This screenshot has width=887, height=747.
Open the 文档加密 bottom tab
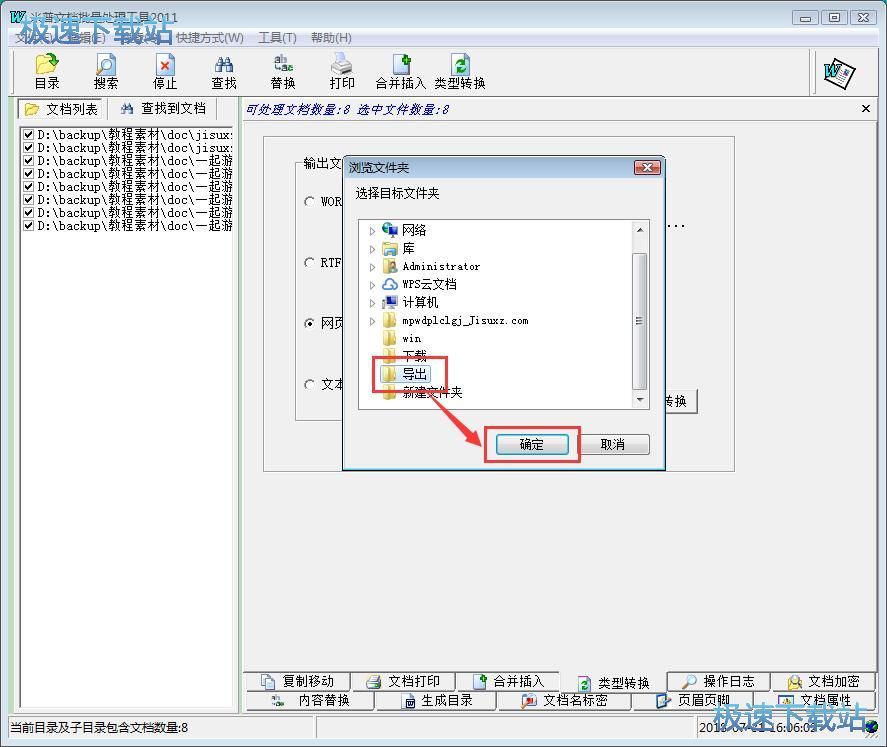click(823, 682)
